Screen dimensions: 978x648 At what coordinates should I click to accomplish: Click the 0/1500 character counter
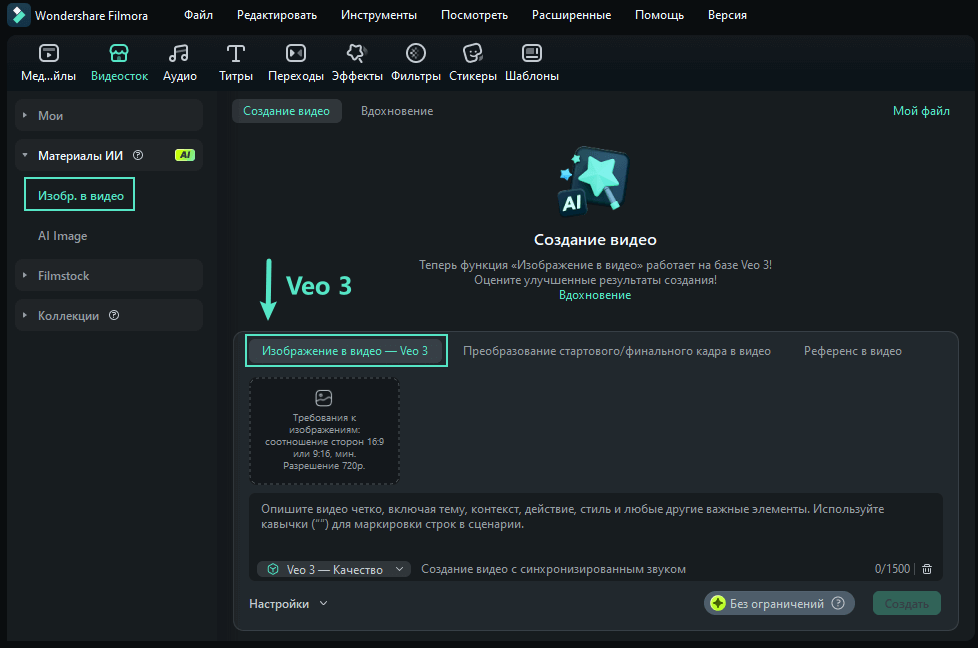pyautogui.click(x=892, y=569)
